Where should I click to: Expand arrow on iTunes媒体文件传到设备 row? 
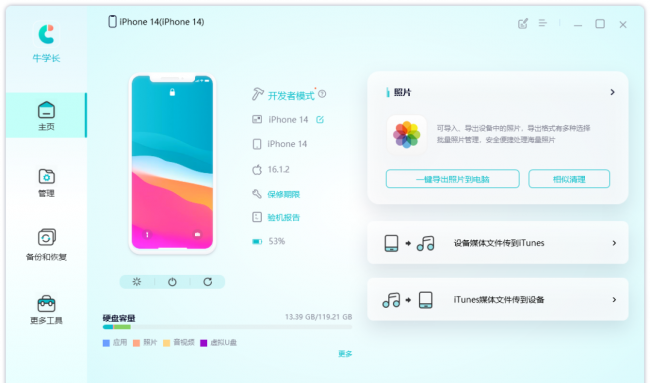click(x=614, y=299)
